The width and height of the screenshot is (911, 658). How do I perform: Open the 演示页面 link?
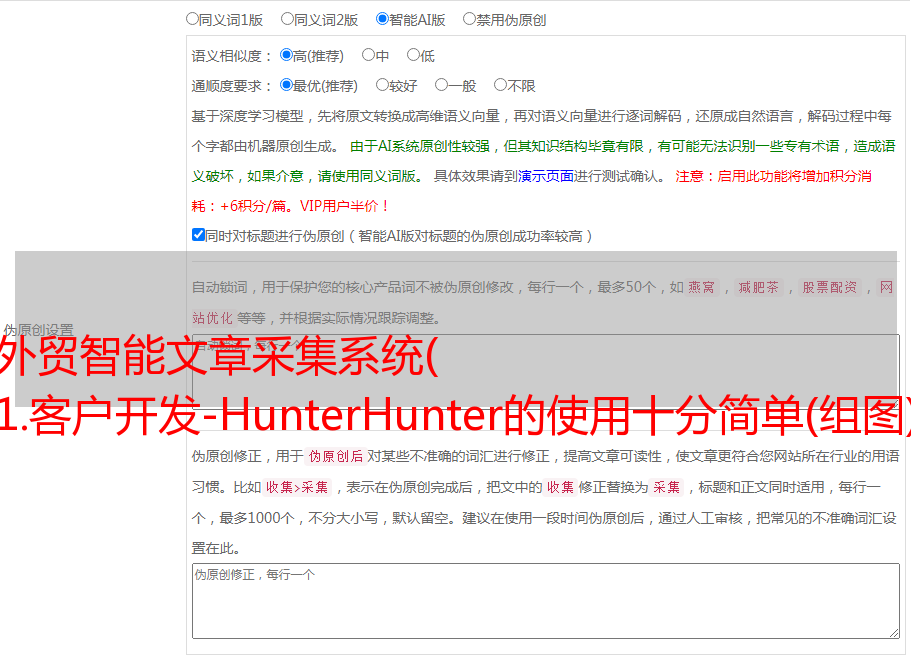546,176
